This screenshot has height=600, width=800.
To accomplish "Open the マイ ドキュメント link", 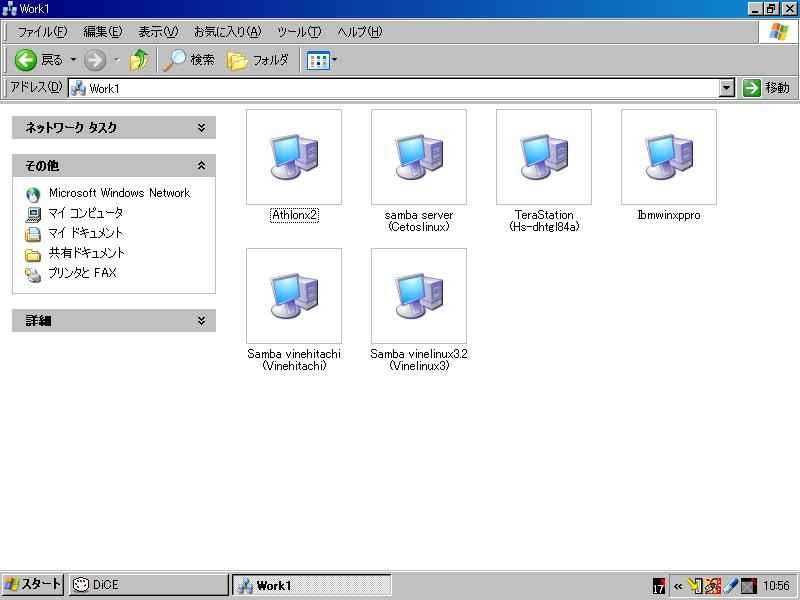I will [86, 233].
